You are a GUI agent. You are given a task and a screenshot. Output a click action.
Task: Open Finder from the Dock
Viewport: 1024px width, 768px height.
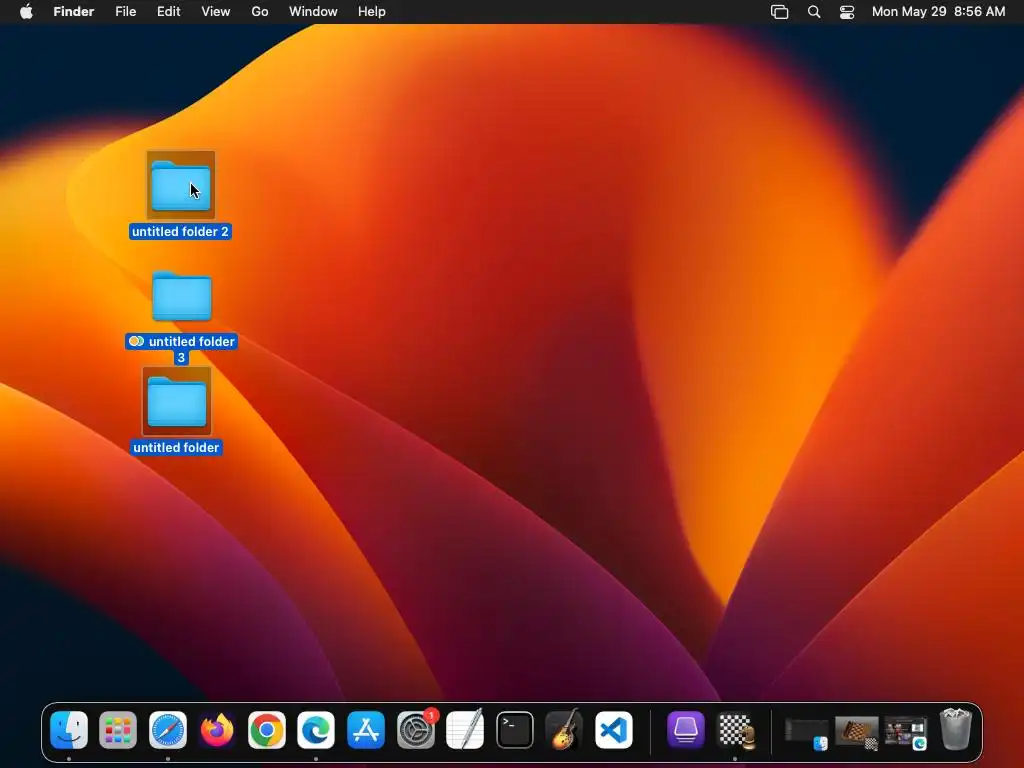point(69,729)
